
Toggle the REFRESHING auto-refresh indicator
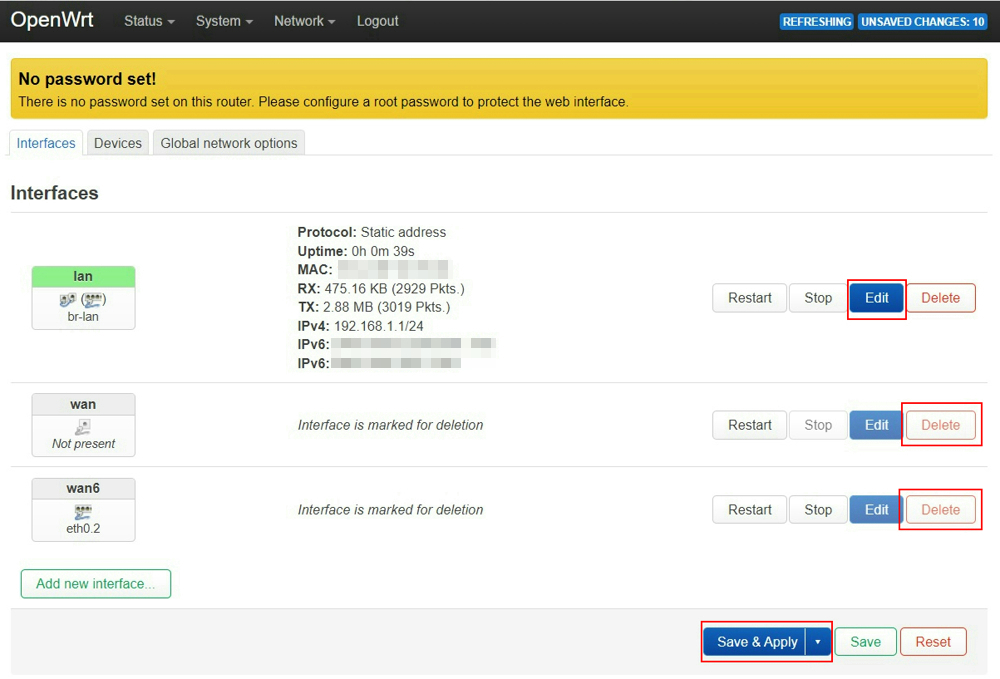(x=816, y=21)
